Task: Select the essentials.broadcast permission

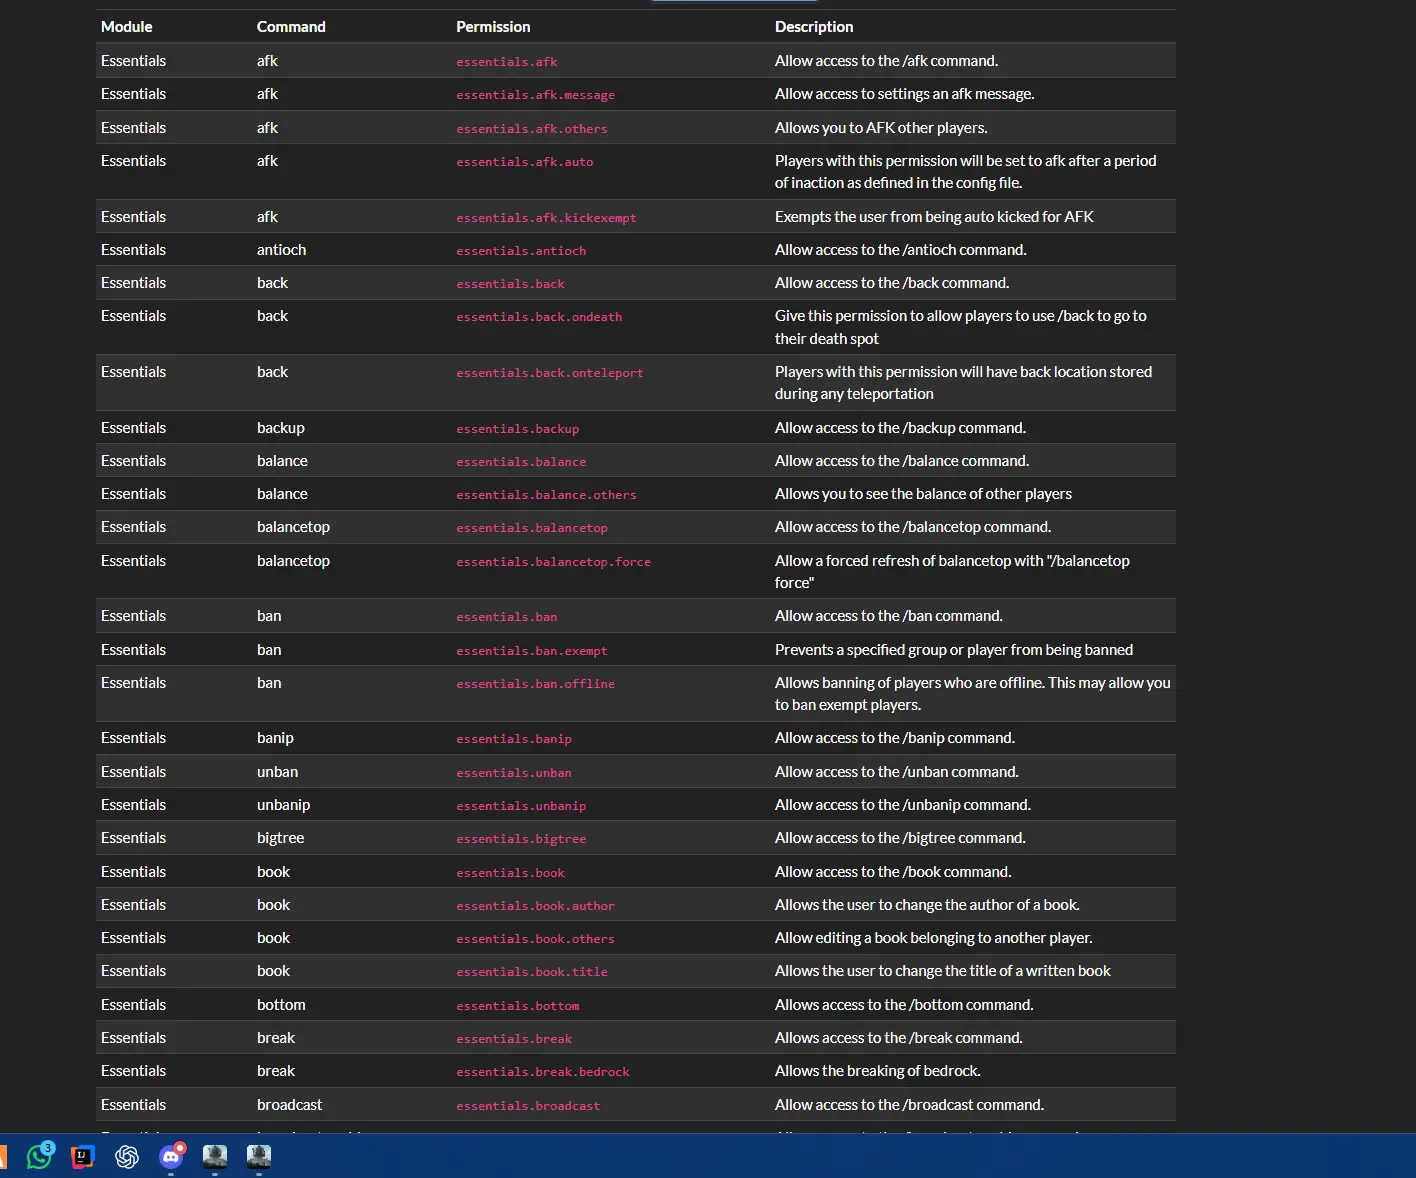Action: point(528,1106)
